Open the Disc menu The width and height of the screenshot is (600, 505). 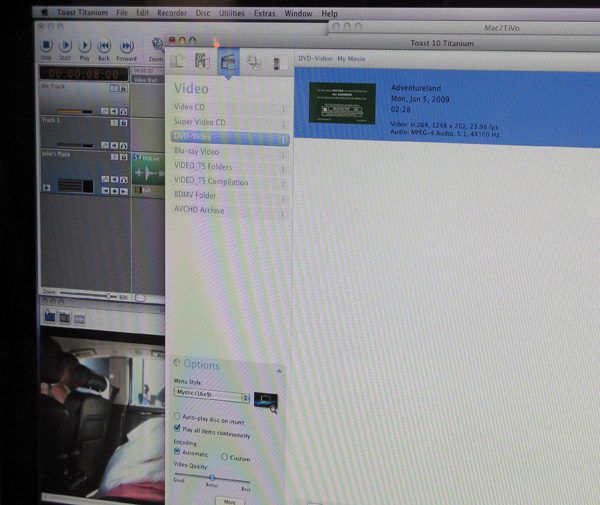tap(203, 13)
